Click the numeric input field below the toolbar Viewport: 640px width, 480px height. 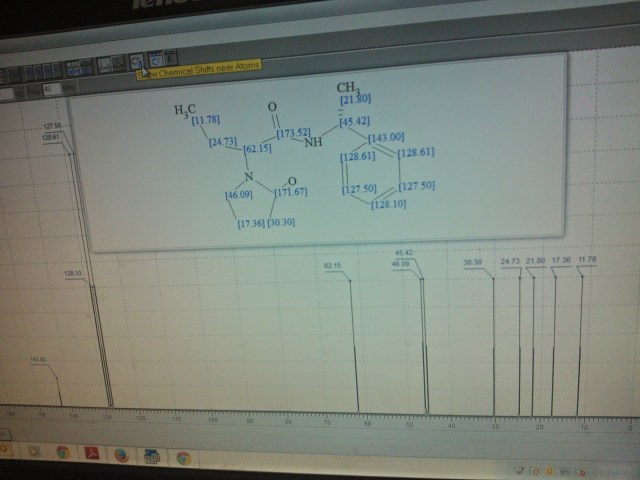click(52, 88)
